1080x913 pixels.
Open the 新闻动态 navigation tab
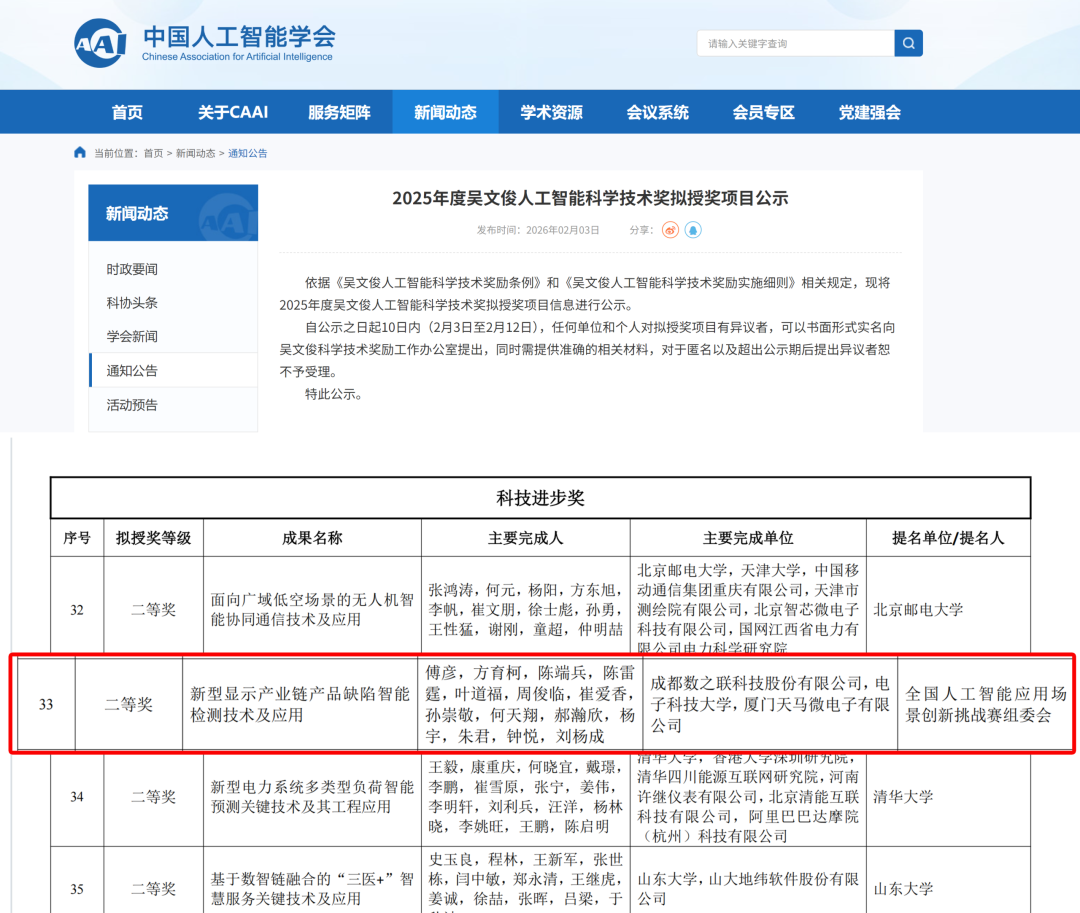pos(445,112)
